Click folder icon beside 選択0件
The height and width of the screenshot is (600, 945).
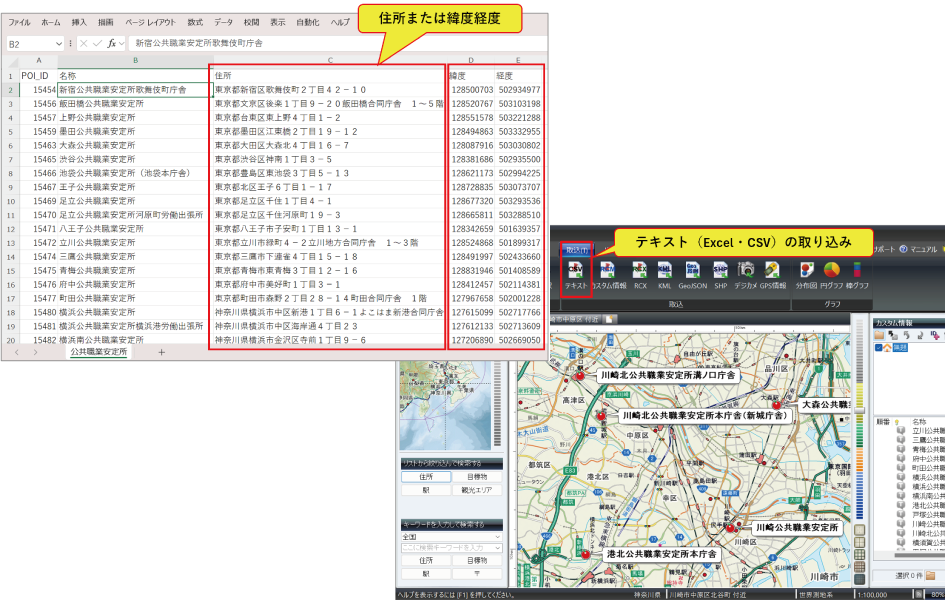pos(931,576)
